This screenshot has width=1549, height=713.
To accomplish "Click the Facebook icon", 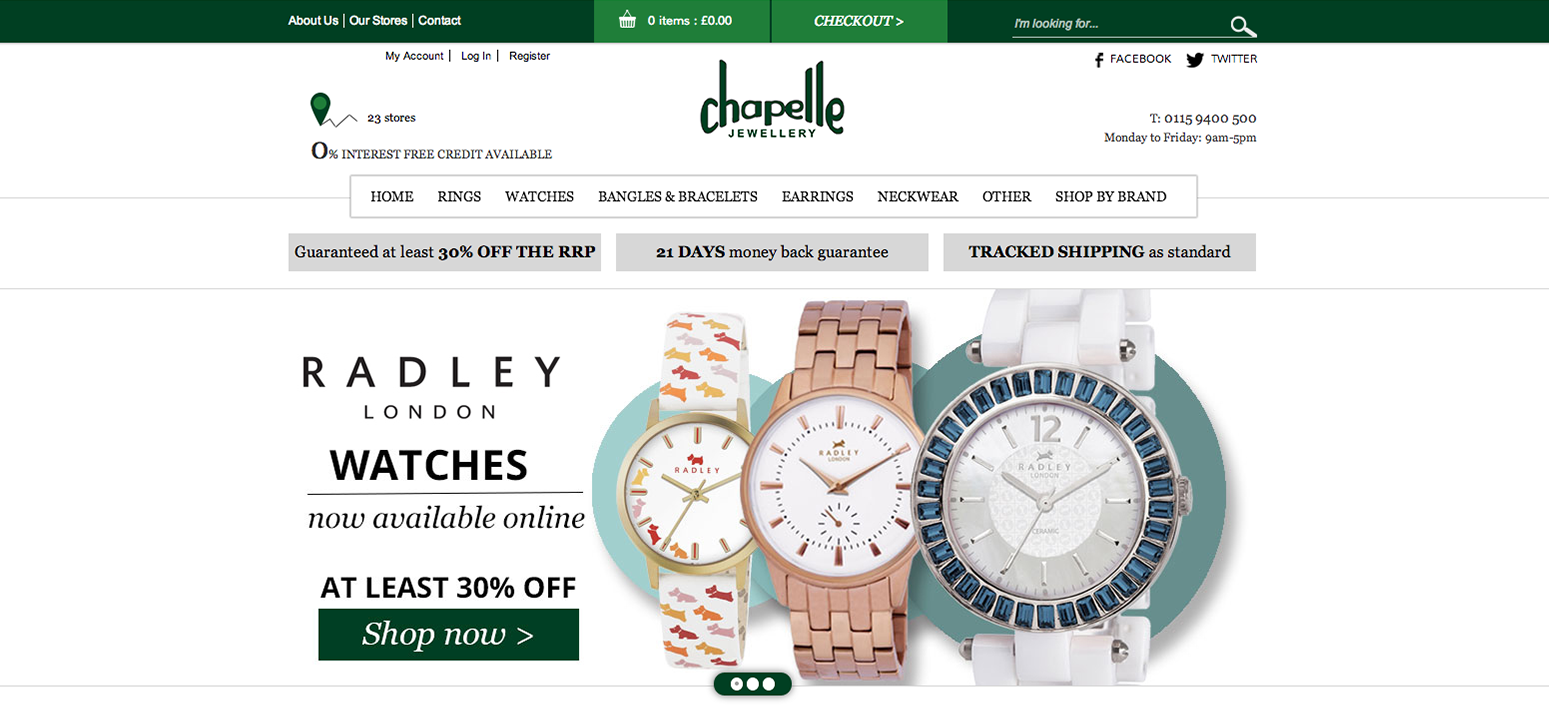I will tap(1099, 60).
